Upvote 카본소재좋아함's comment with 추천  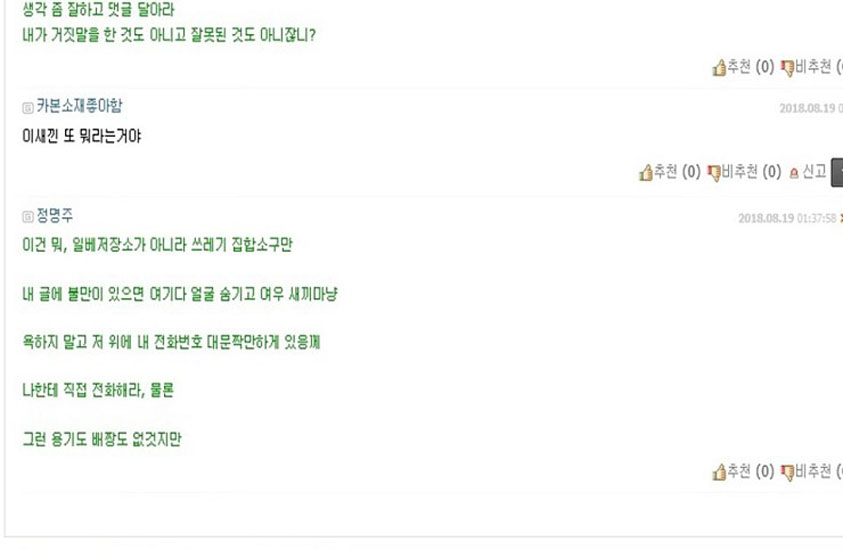[670, 172]
